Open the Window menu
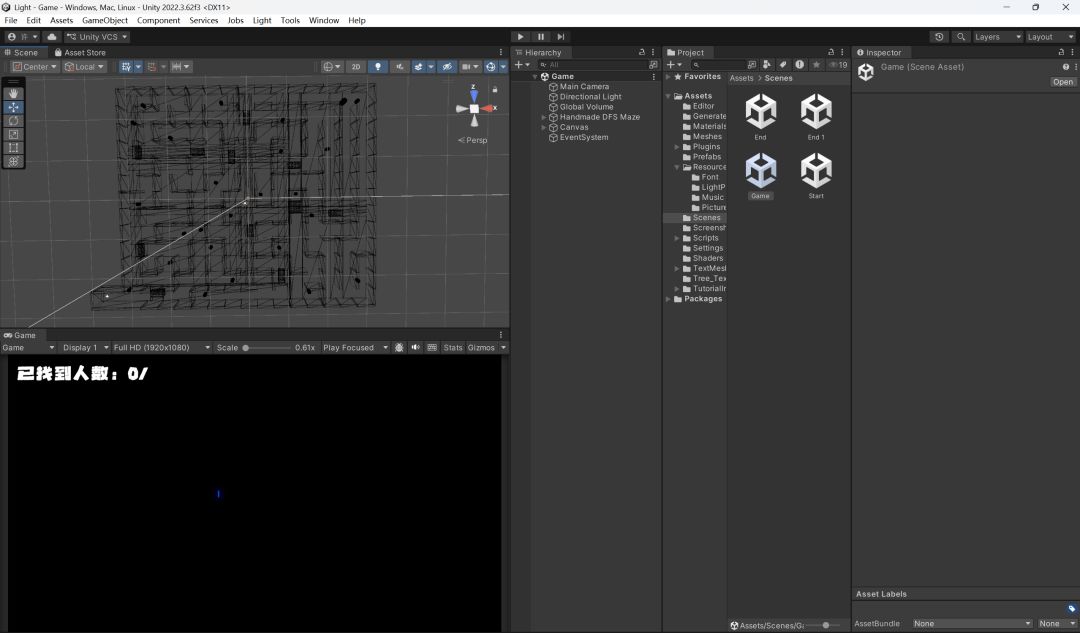 click(x=324, y=20)
